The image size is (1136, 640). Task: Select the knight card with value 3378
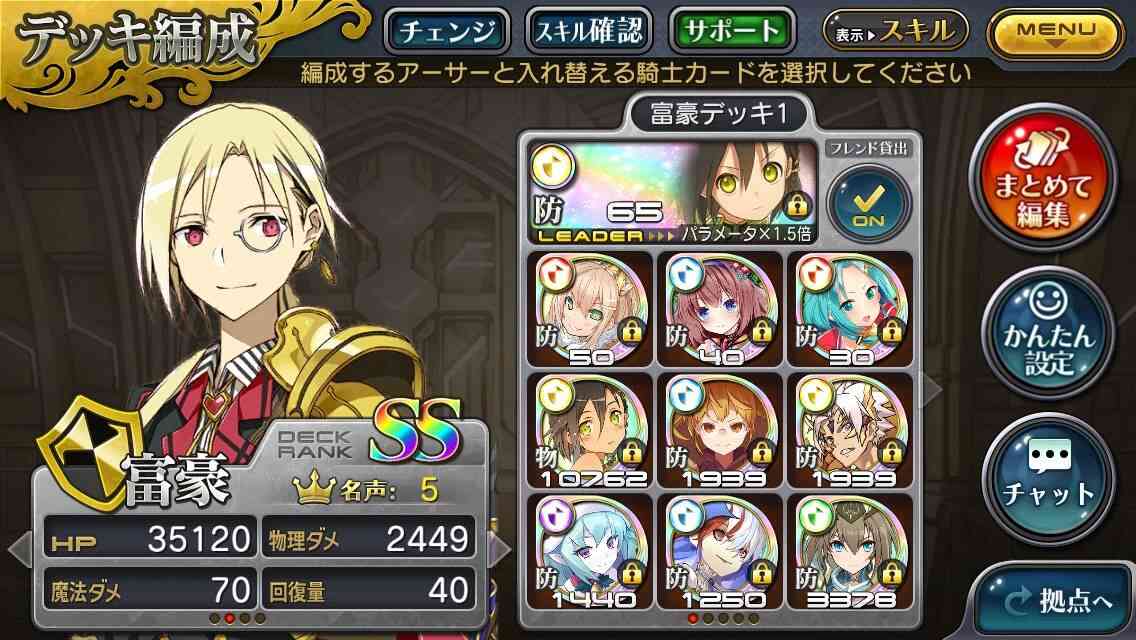(850, 552)
